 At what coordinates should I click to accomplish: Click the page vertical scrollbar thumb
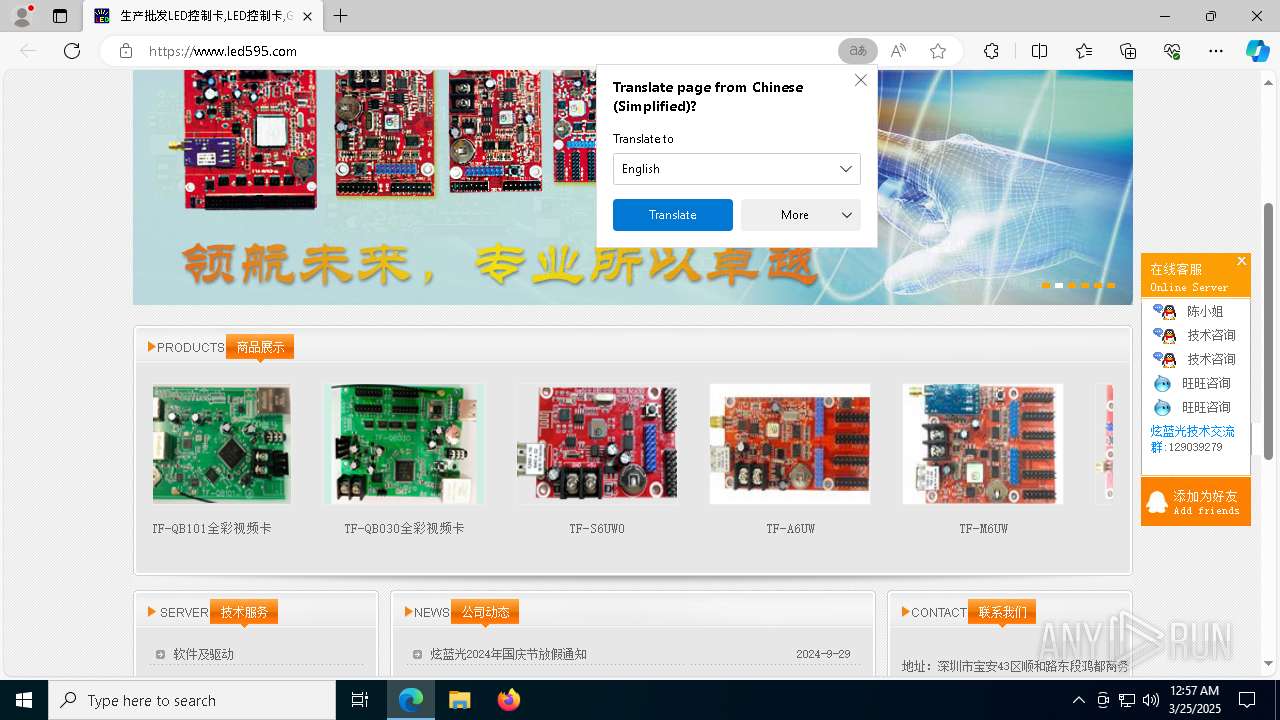pyautogui.click(x=1269, y=330)
